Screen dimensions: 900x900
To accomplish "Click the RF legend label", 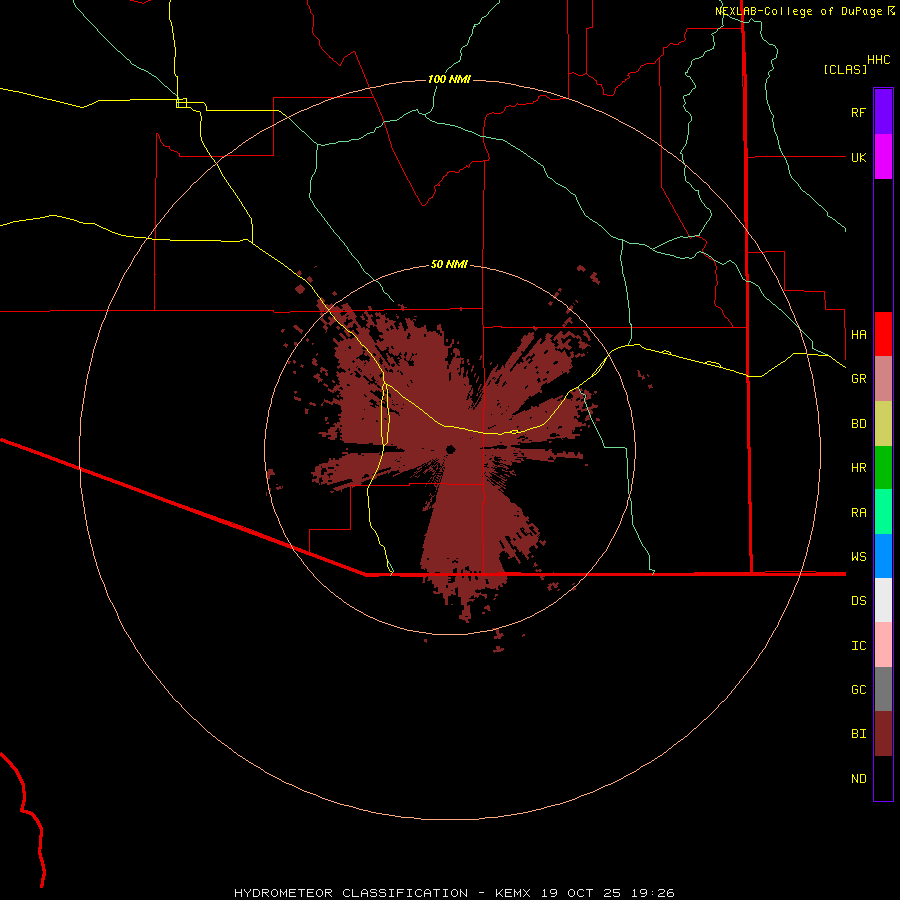I will tap(858, 112).
